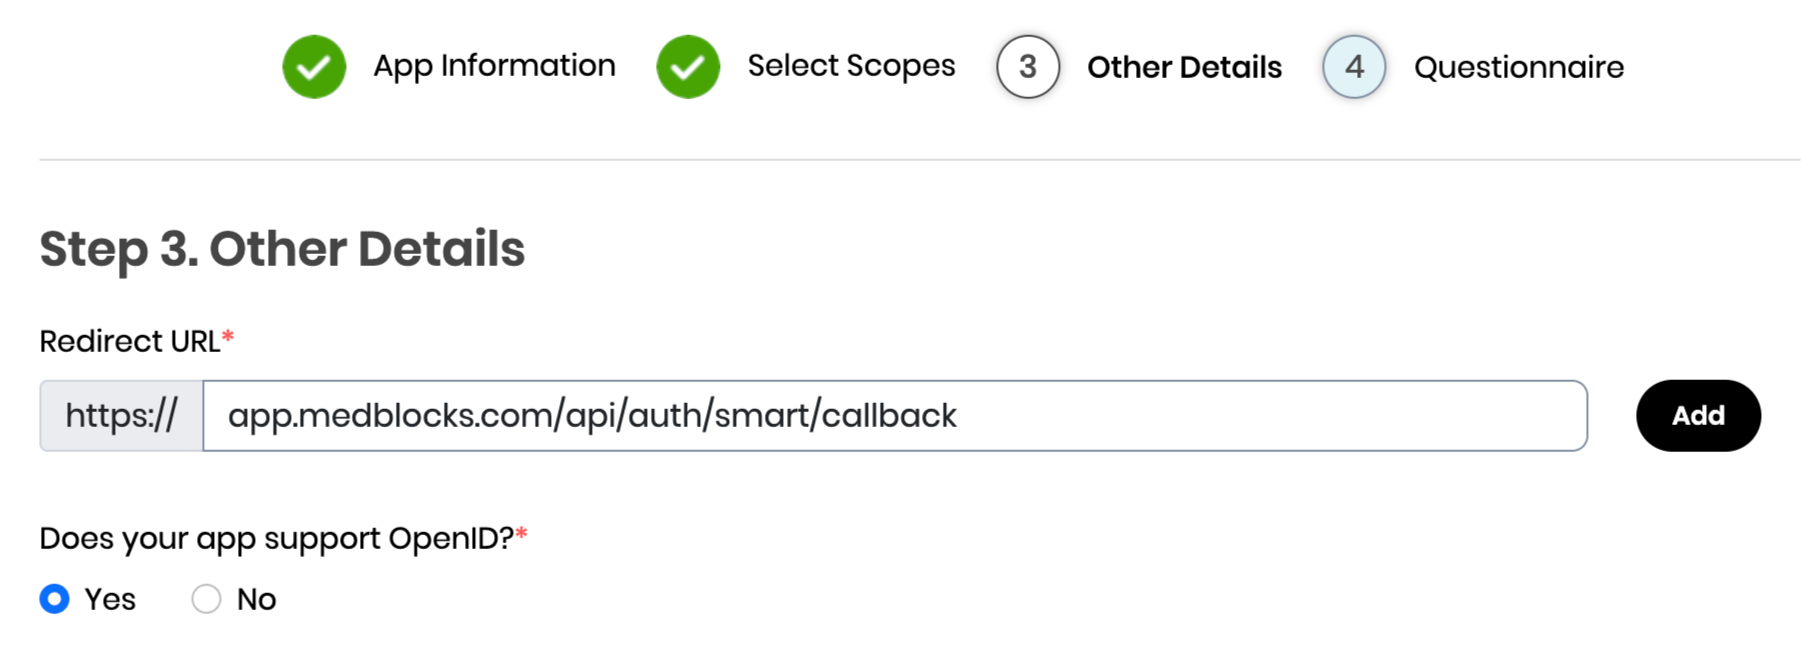Click the green checkmark beside Select Scopes
1801x651 pixels.
point(688,67)
